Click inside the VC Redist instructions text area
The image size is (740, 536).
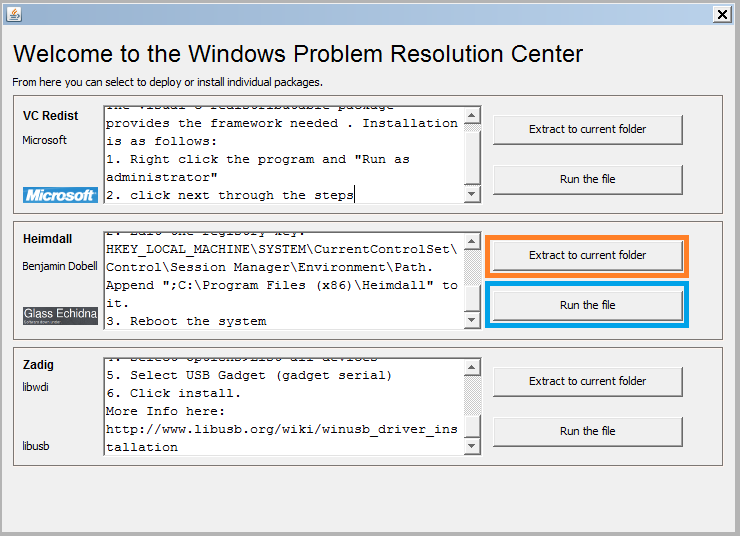click(284, 155)
